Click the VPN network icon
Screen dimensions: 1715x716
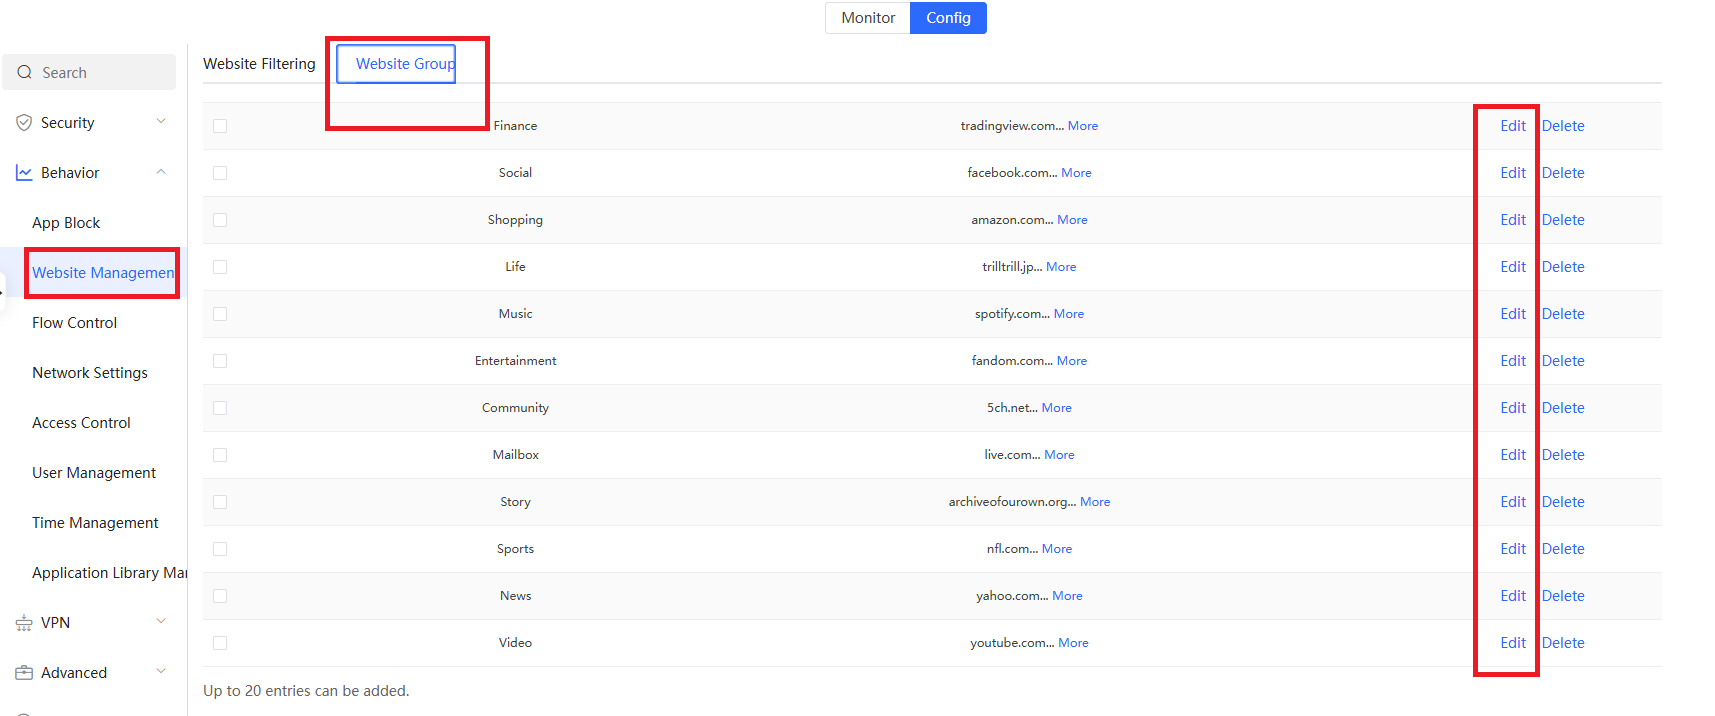[x=24, y=623]
